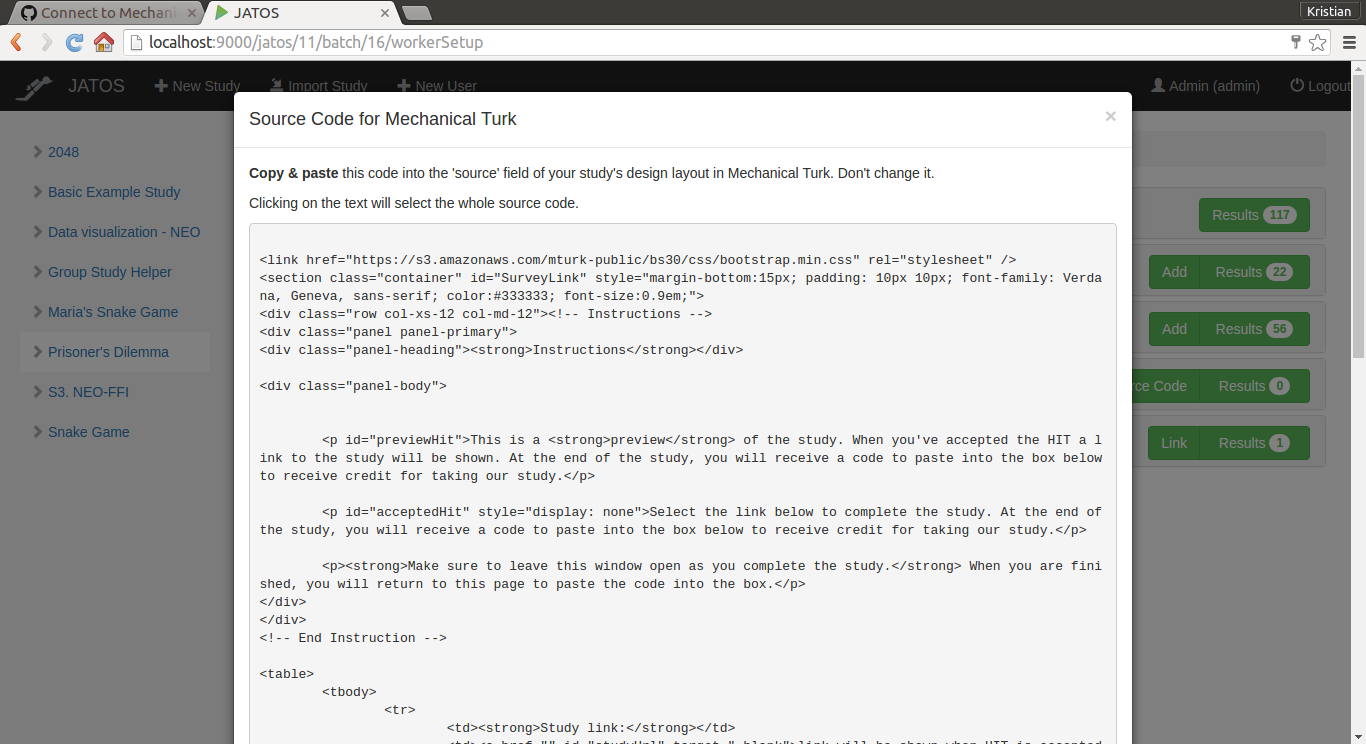This screenshot has height=744, width=1366.
Task: Click the Kristian profile button
Action: (1330, 11)
